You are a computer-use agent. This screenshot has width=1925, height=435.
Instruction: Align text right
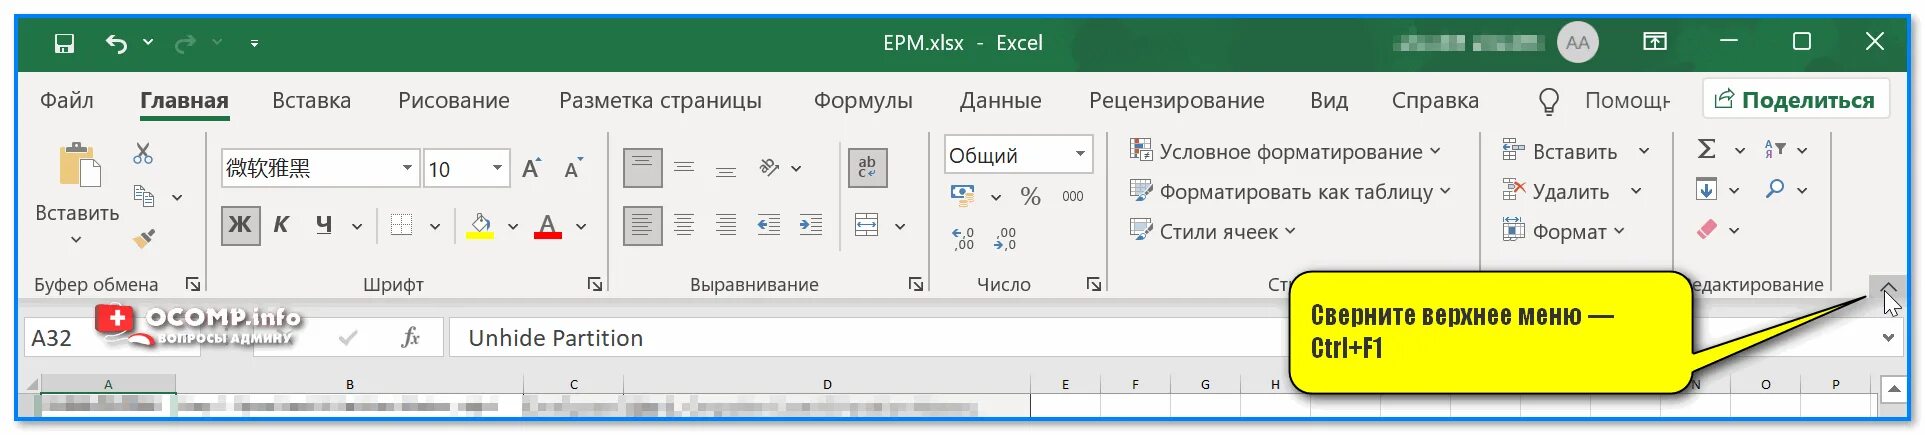[726, 225]
